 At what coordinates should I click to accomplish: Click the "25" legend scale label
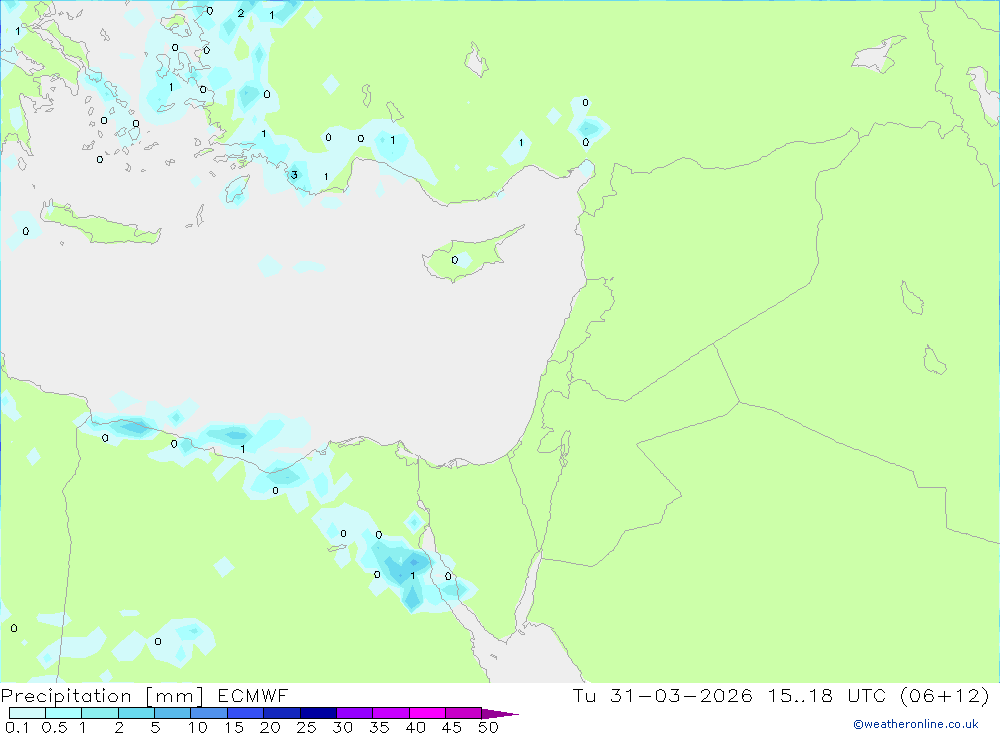point(306,727)
